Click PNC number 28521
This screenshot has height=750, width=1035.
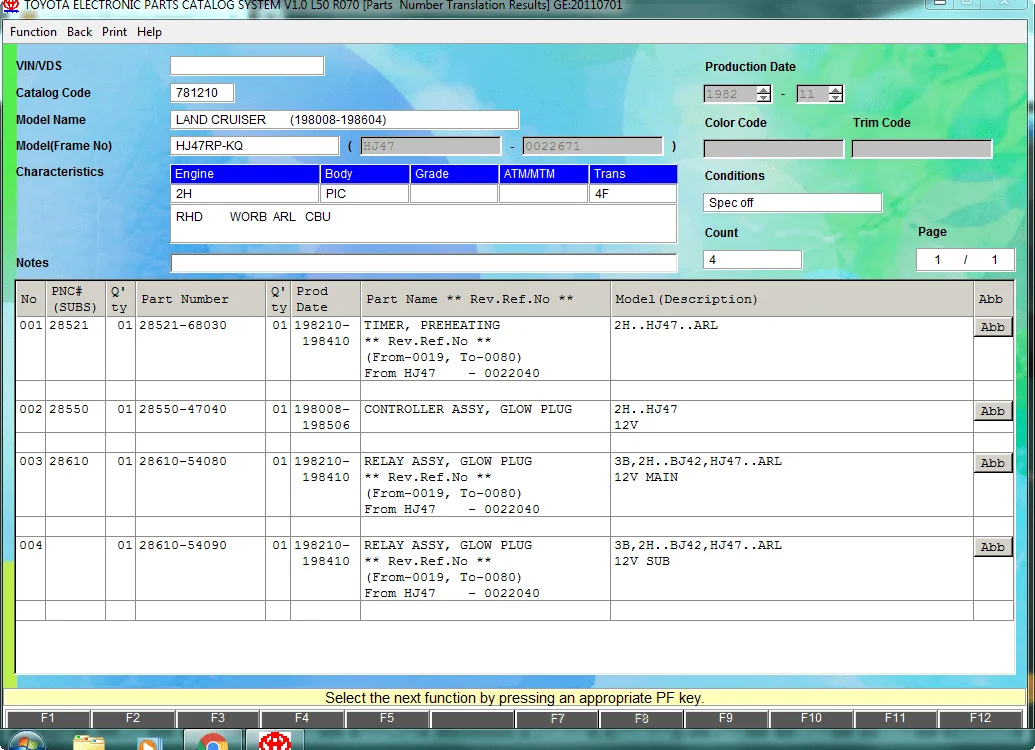pyautogui.click(x=69, y=325)
